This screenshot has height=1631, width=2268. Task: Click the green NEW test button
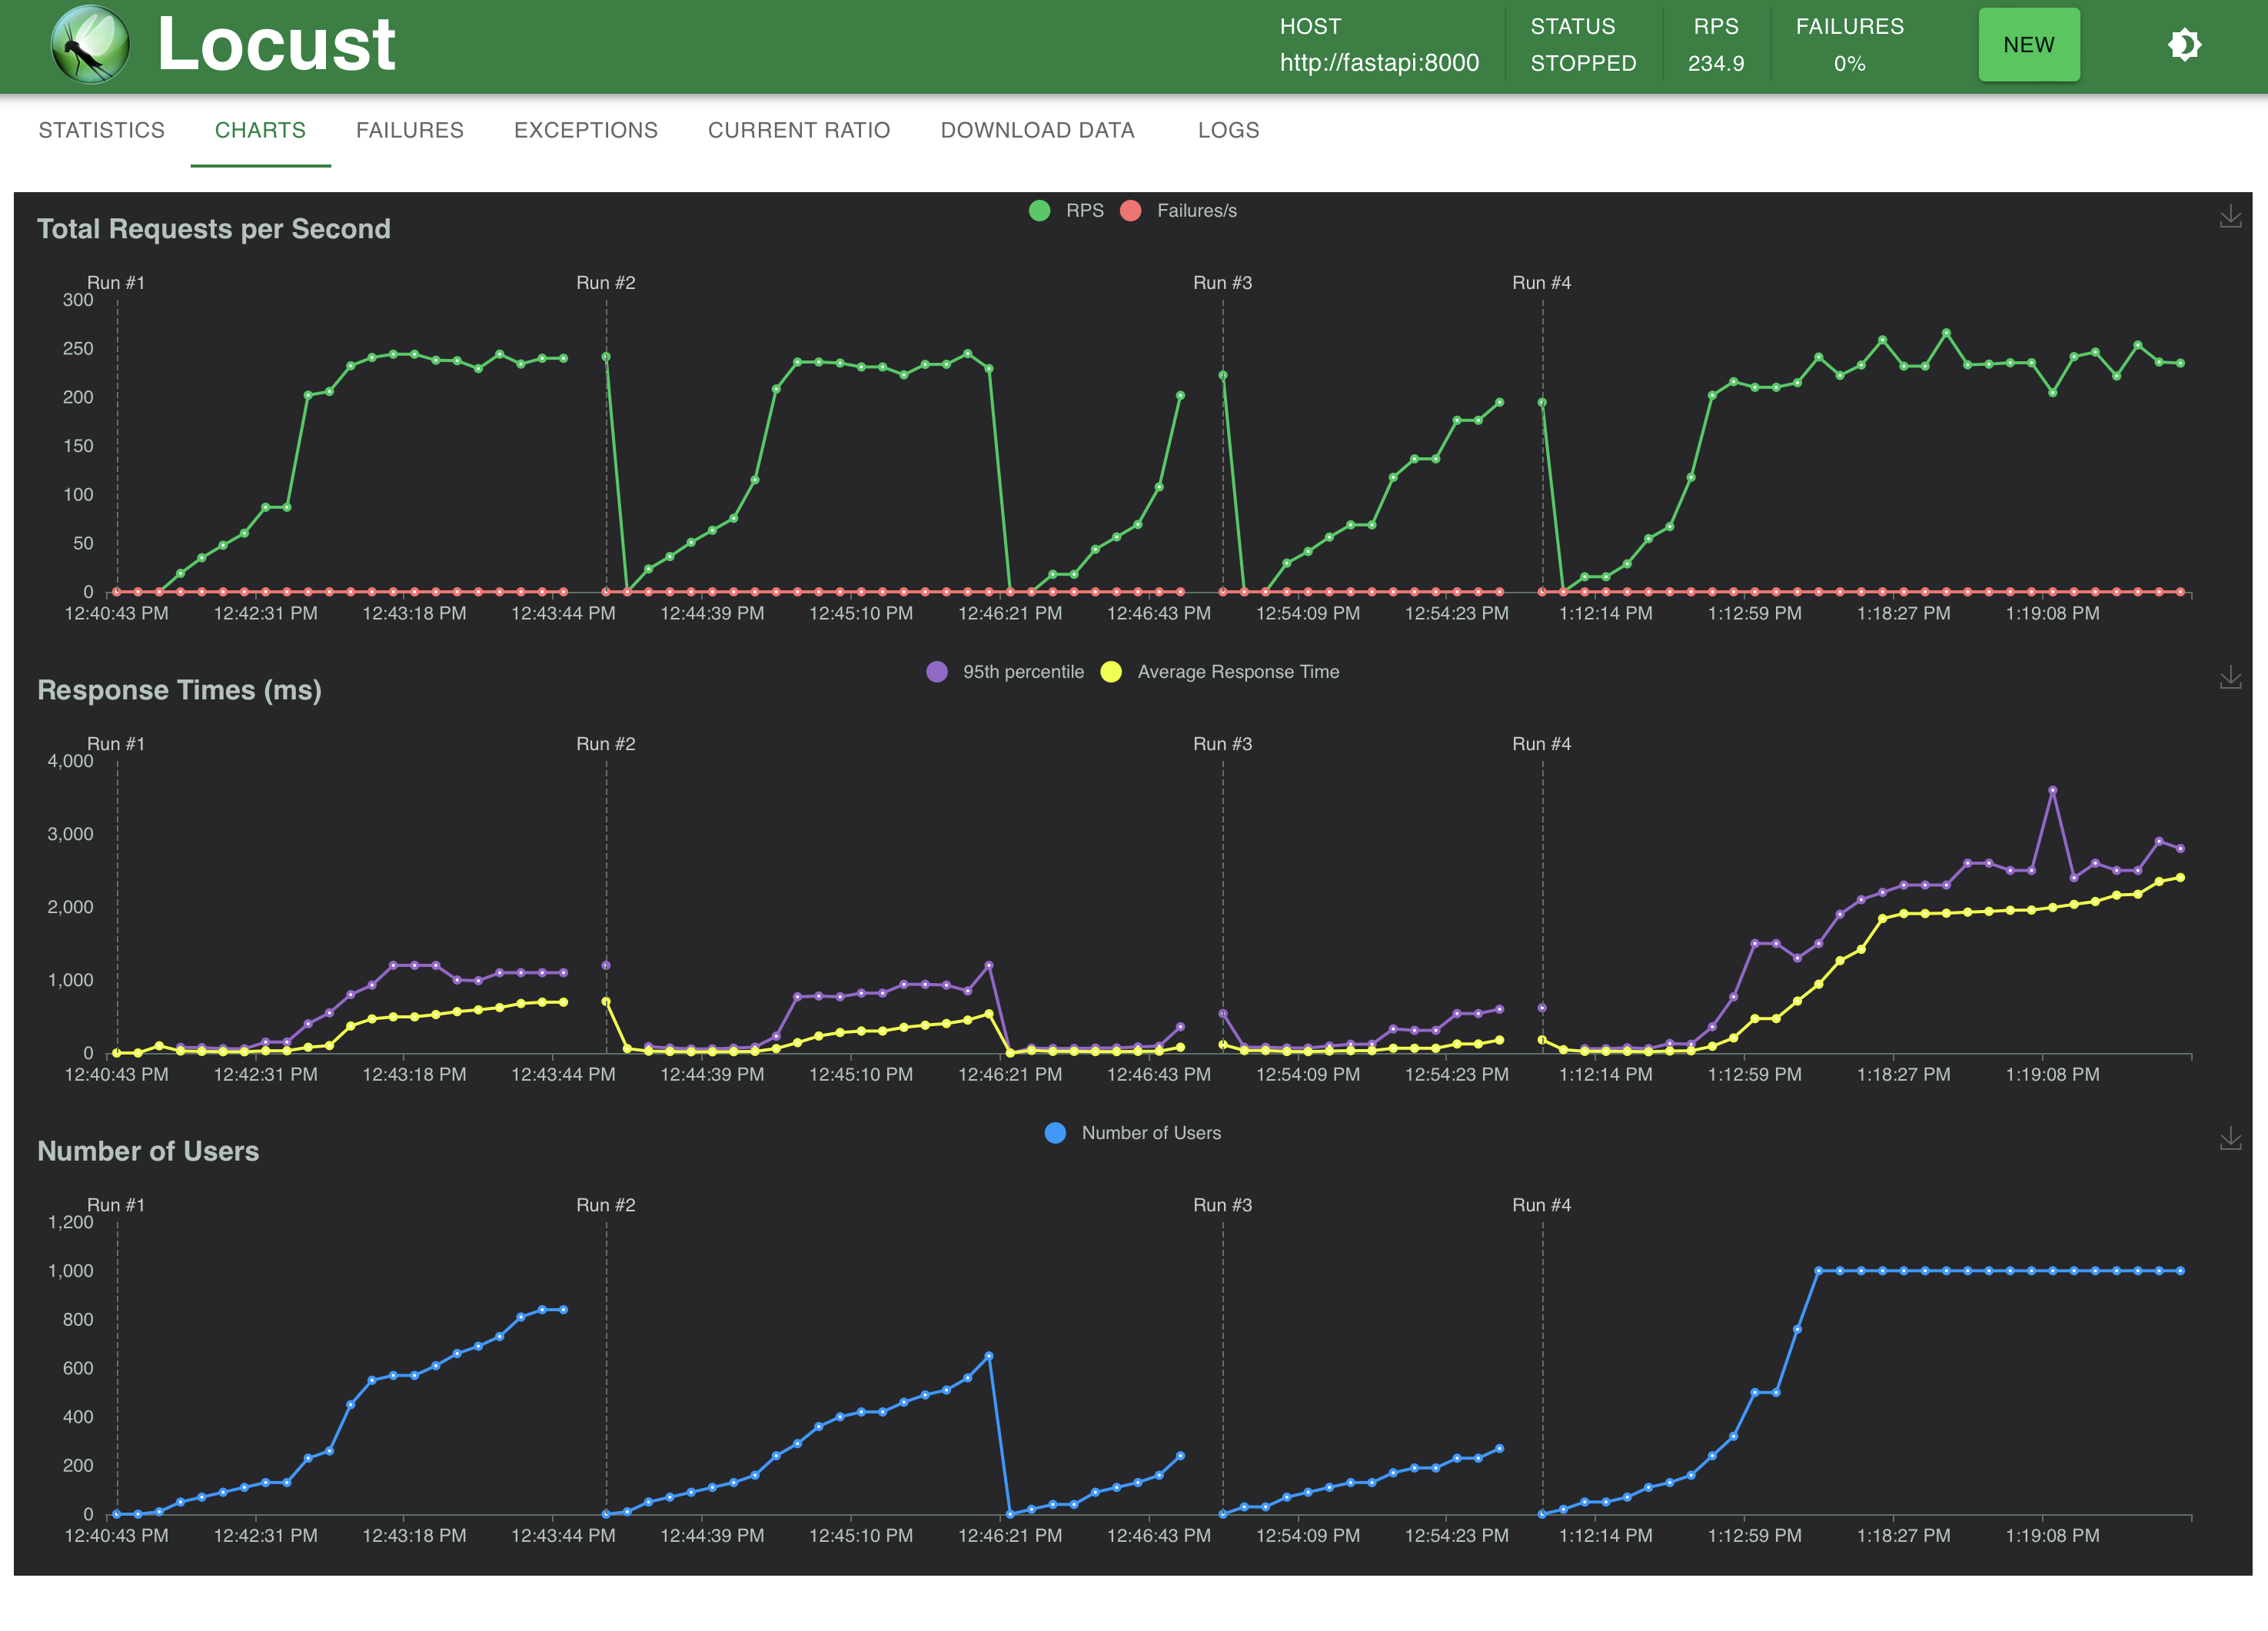pyautogui.click(x=2028, y=45)
